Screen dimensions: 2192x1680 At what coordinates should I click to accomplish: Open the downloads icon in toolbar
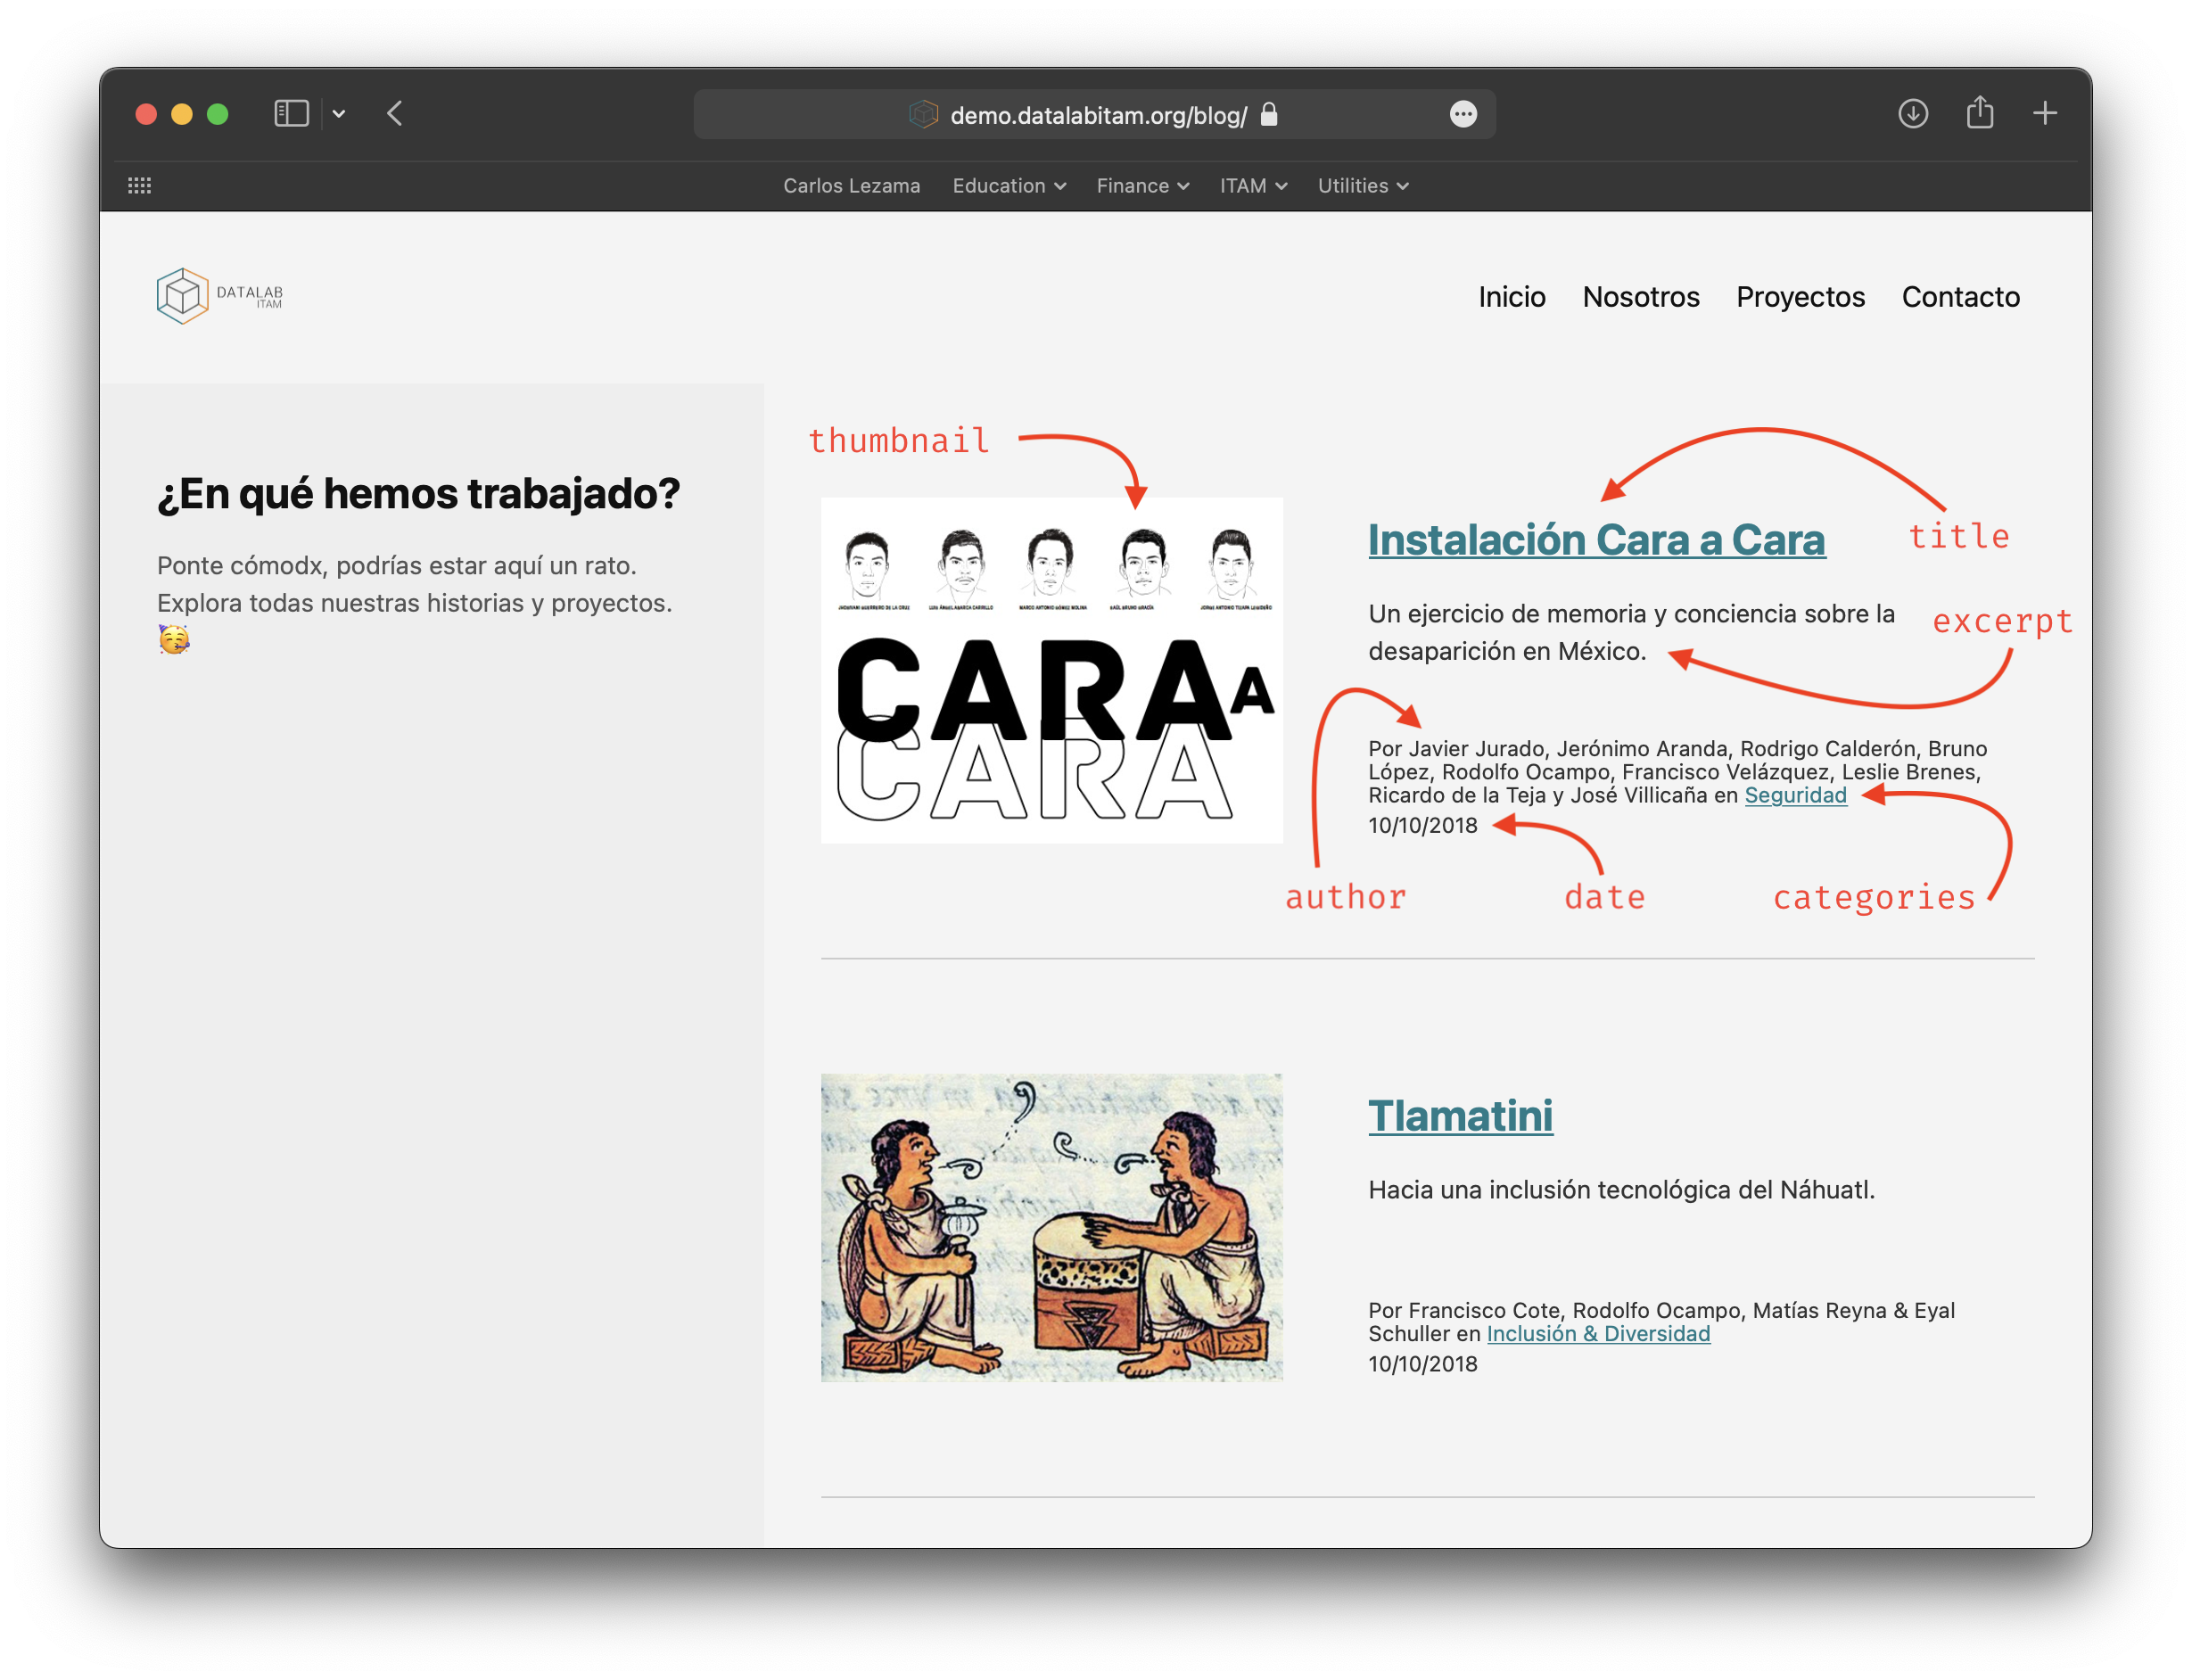(1912, 113)
